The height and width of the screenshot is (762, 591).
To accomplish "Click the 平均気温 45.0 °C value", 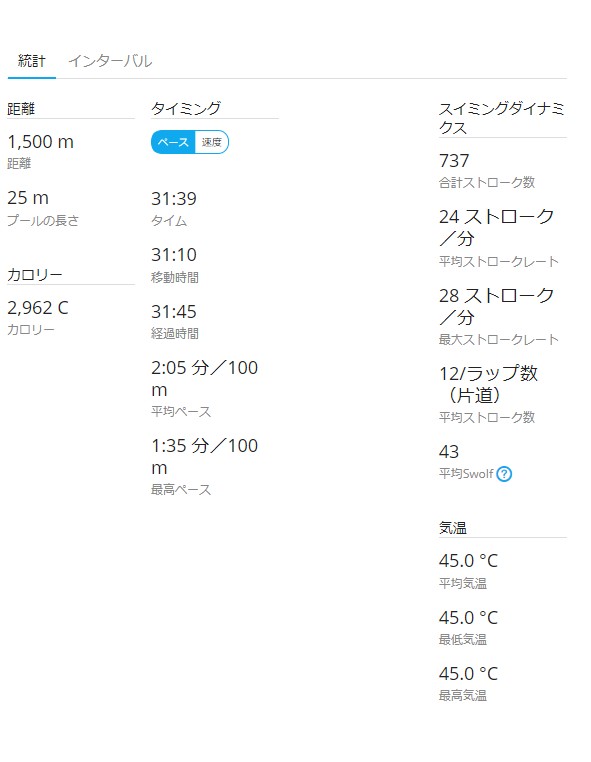I will [468, 561].
